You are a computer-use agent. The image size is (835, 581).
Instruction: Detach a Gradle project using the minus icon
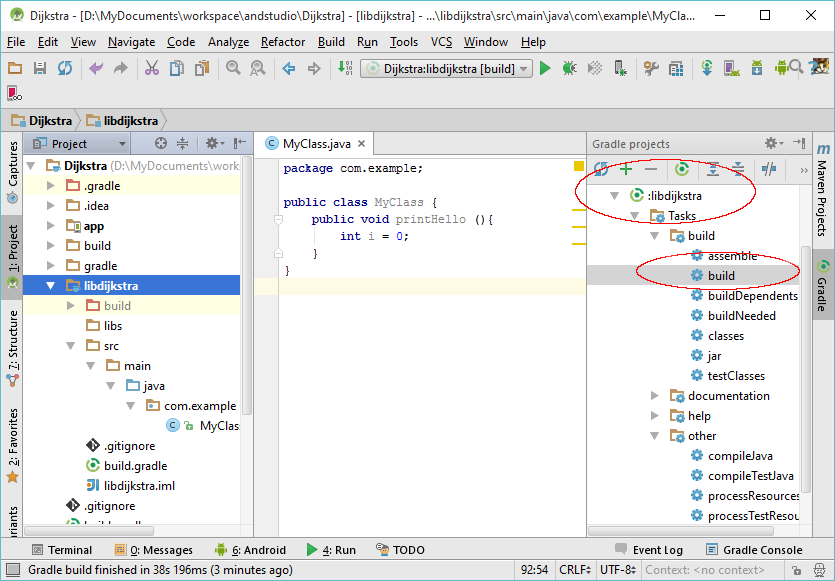(651, 170)
